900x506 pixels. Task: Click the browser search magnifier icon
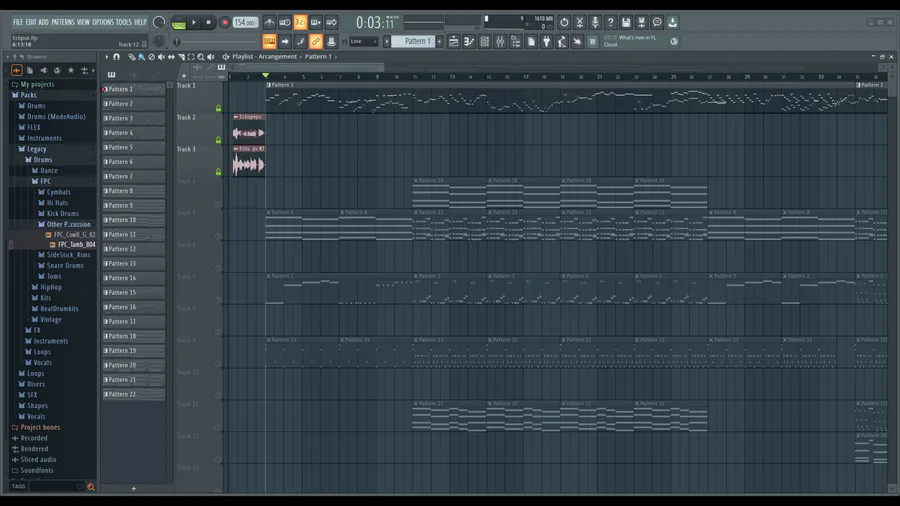tap(91, 487)
